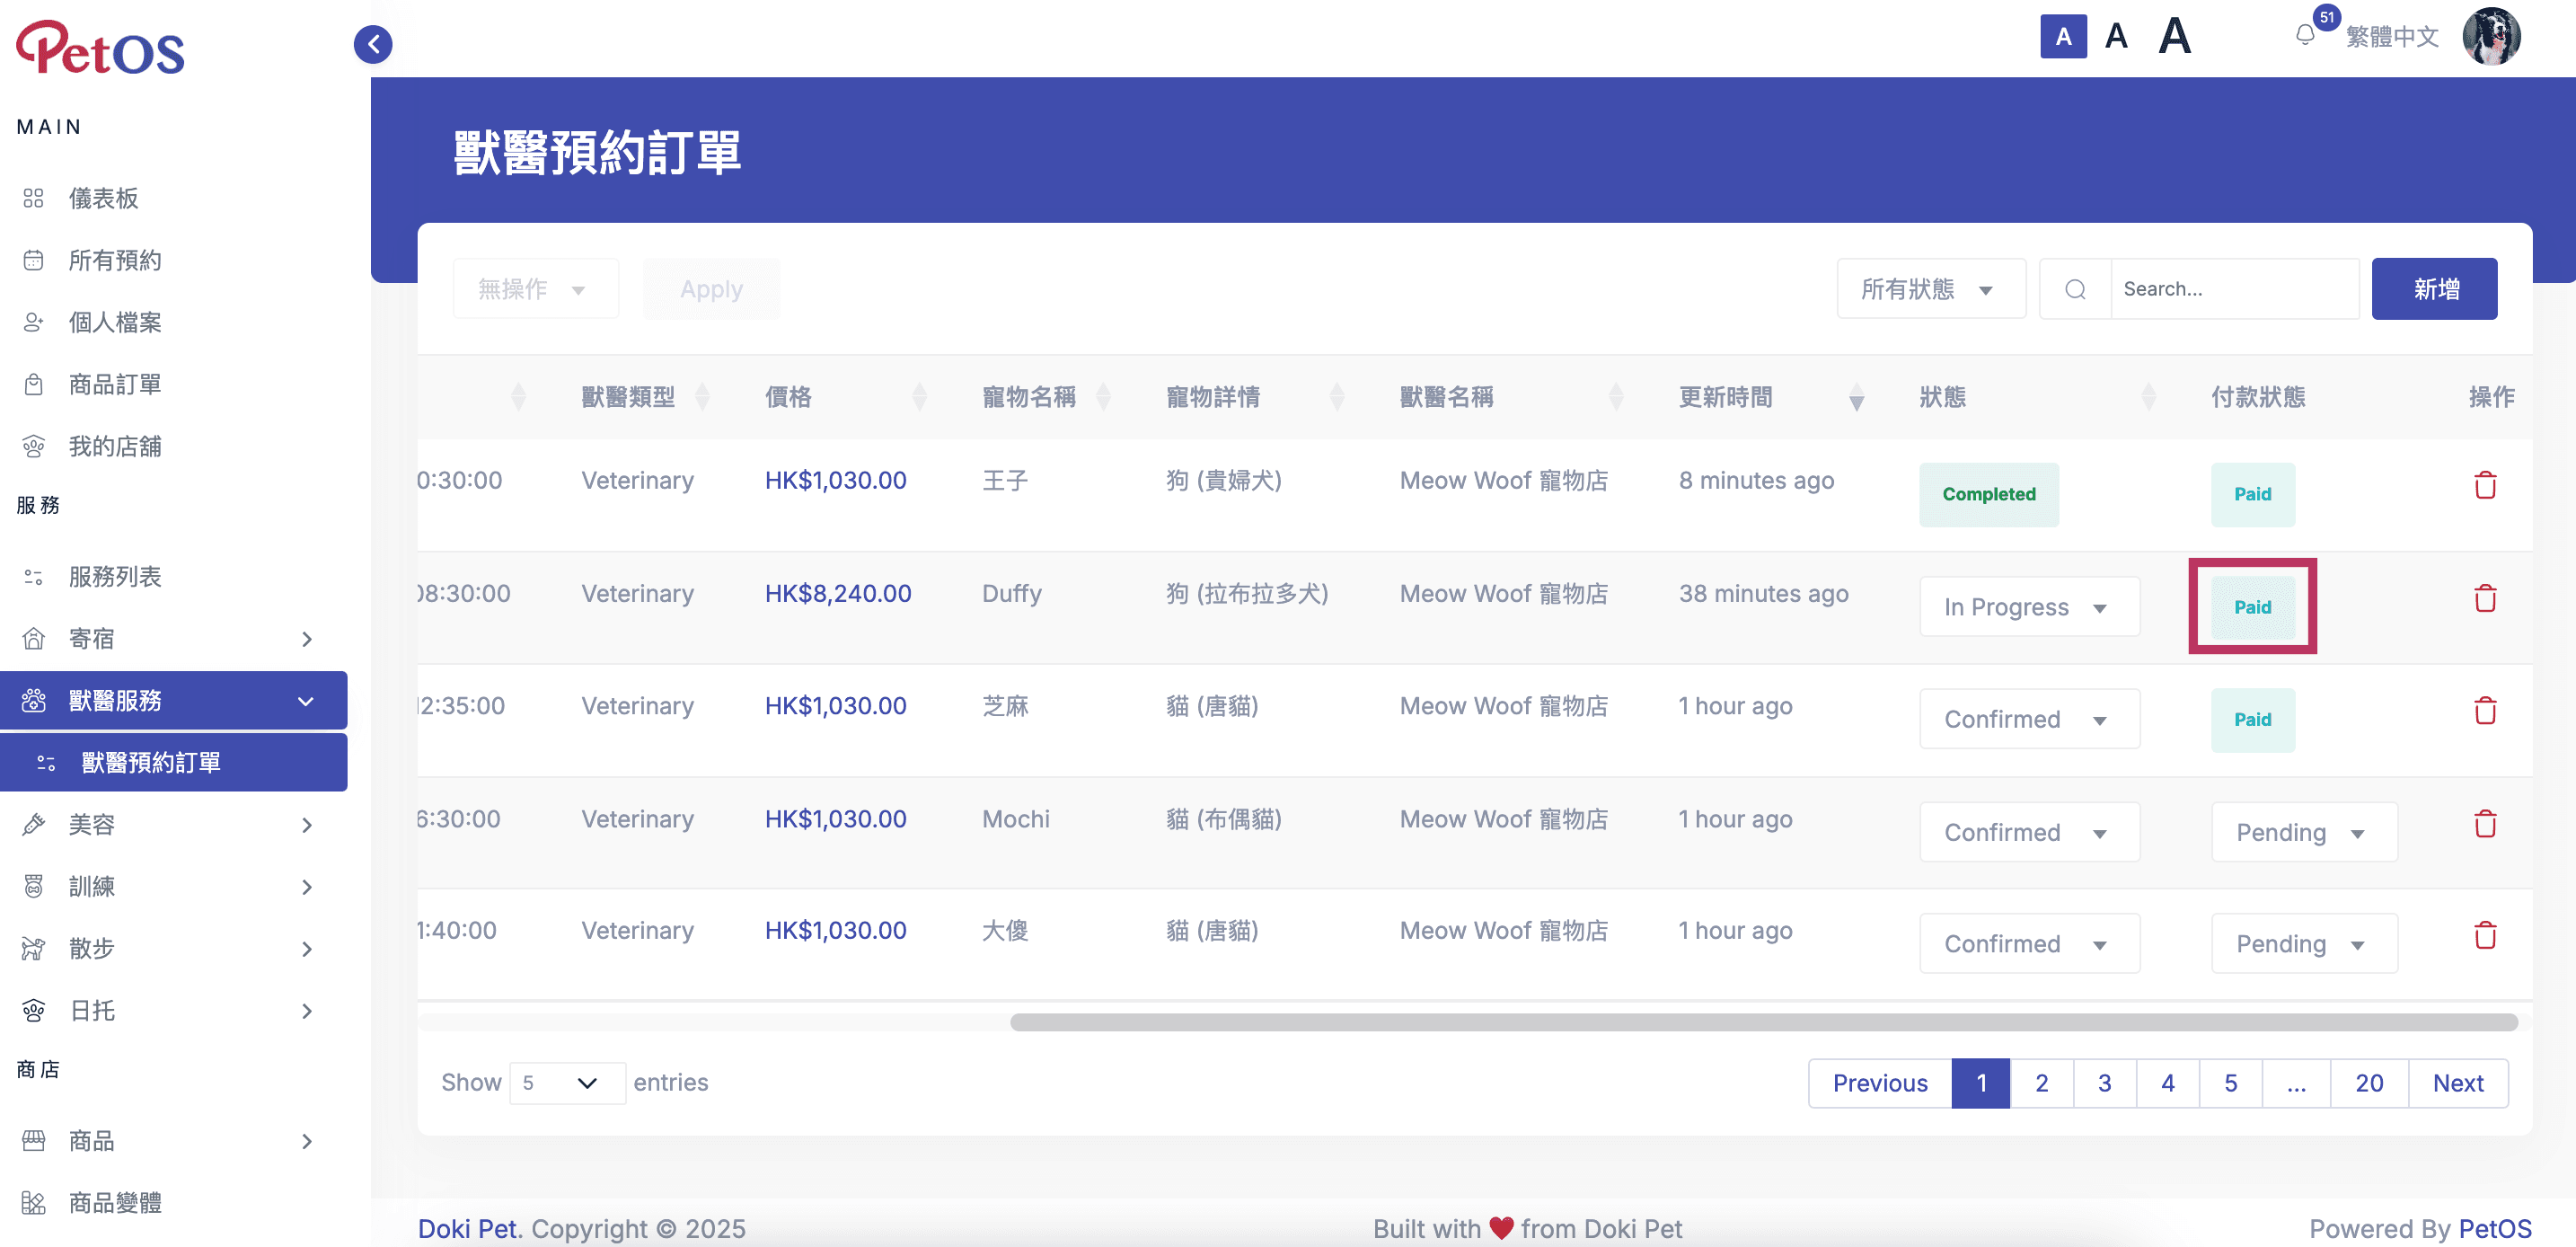Select the smallest font size A

click(2063, 37)
